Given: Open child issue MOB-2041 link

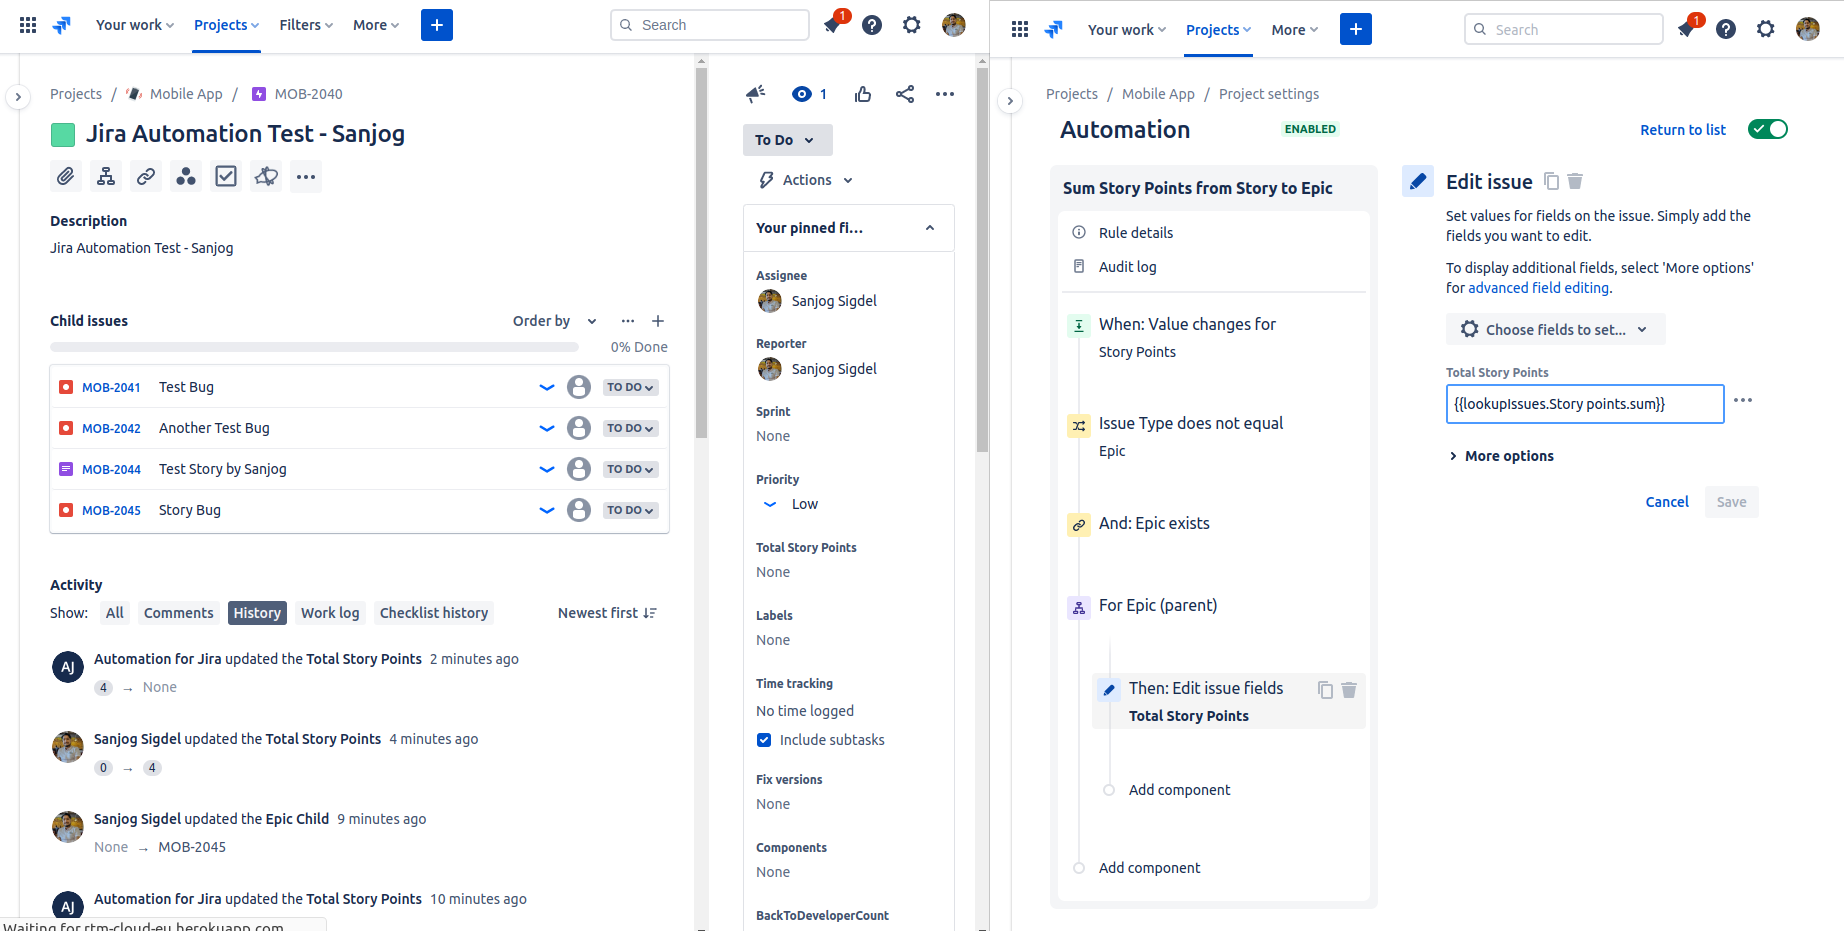Looking at the screenshot, I should tap(111, 387).
